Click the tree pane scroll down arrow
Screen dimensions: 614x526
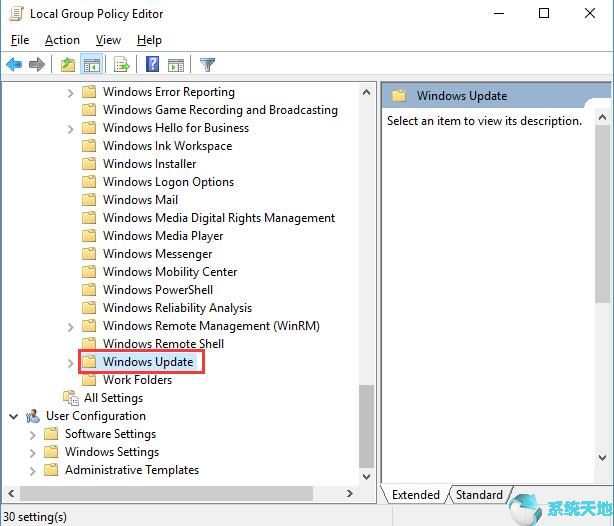(x=367, y=477)
